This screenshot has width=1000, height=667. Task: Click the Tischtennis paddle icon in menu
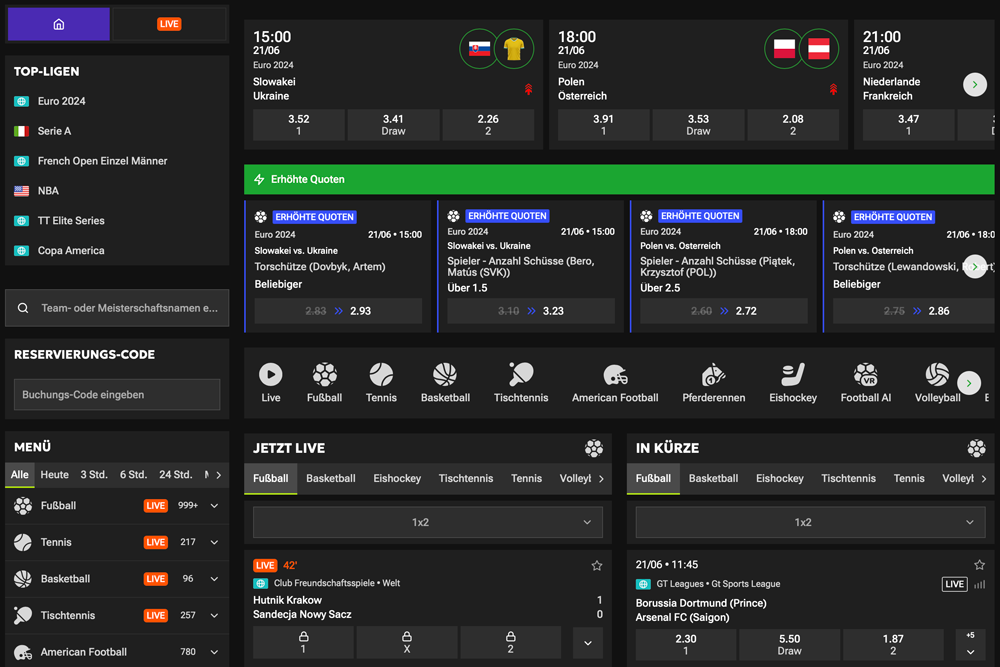(23, 615)
